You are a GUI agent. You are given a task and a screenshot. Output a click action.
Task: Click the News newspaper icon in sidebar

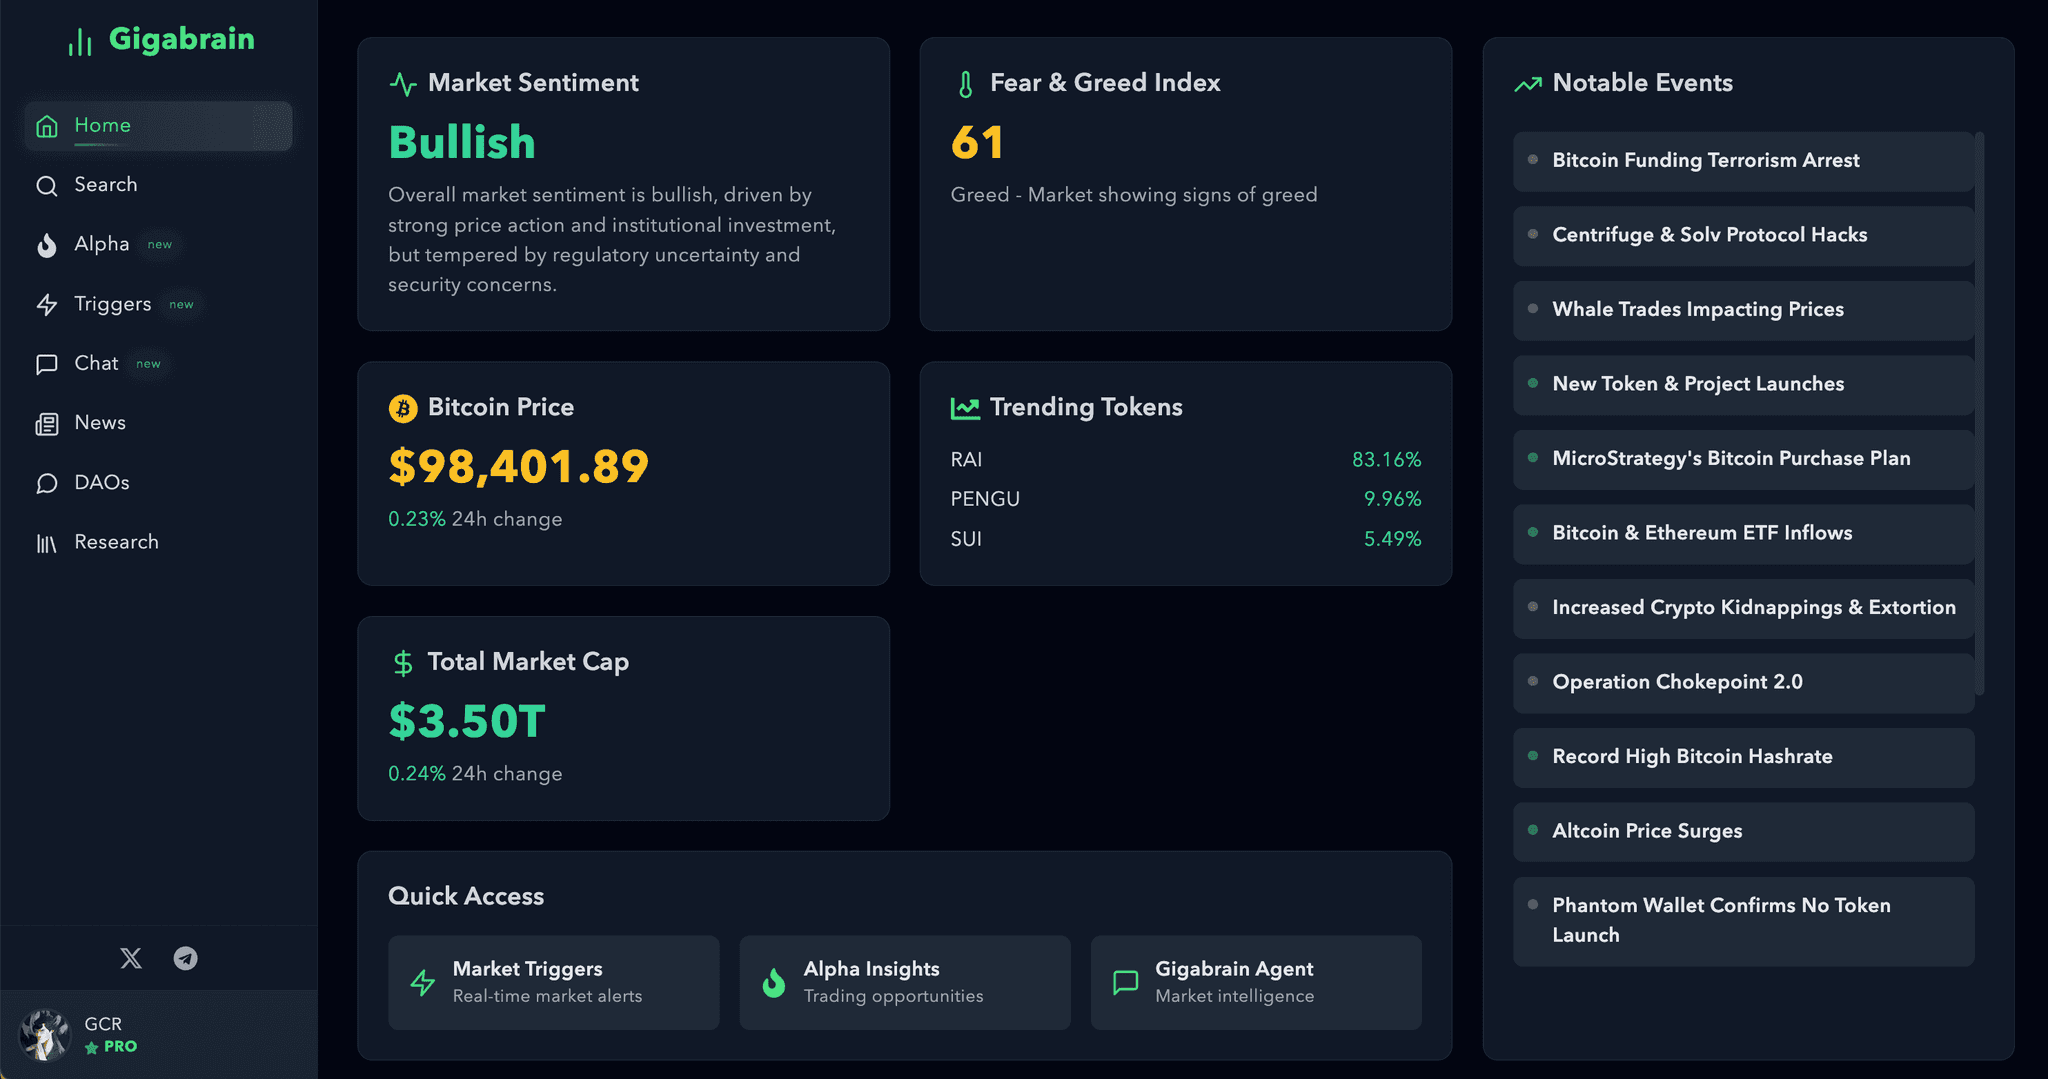(47, 424)
